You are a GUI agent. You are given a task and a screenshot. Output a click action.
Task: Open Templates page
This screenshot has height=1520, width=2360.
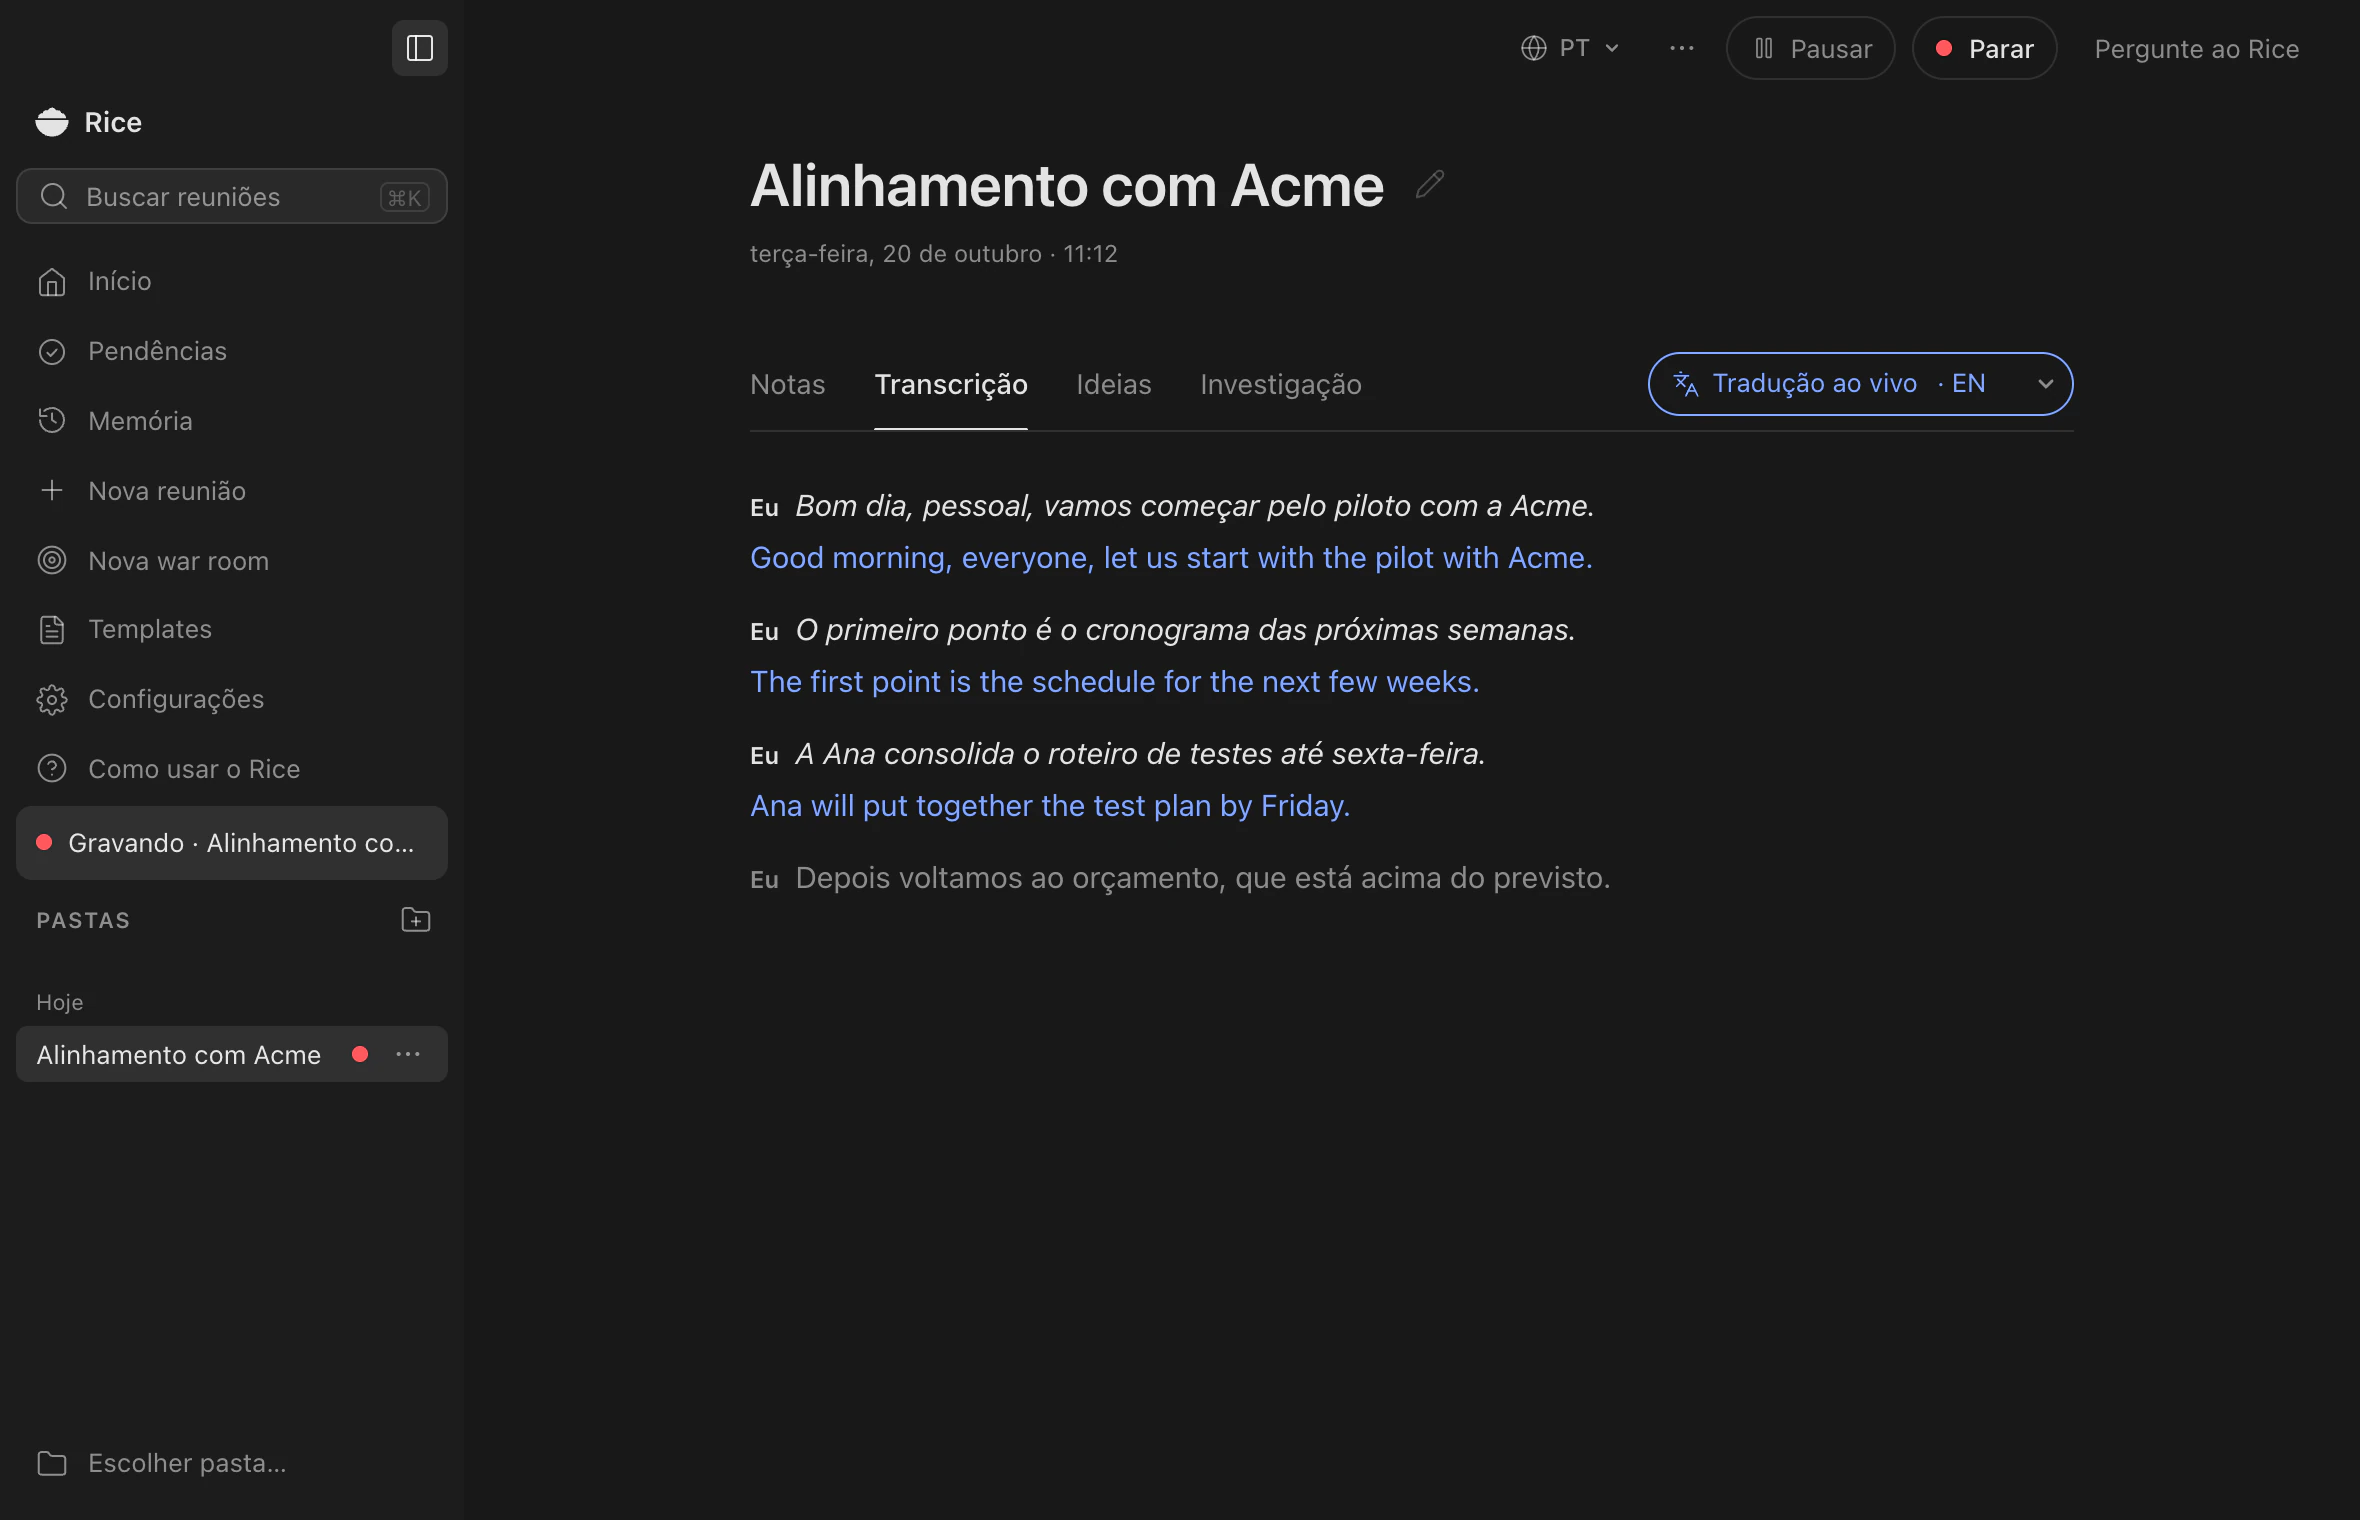[232, 629]
